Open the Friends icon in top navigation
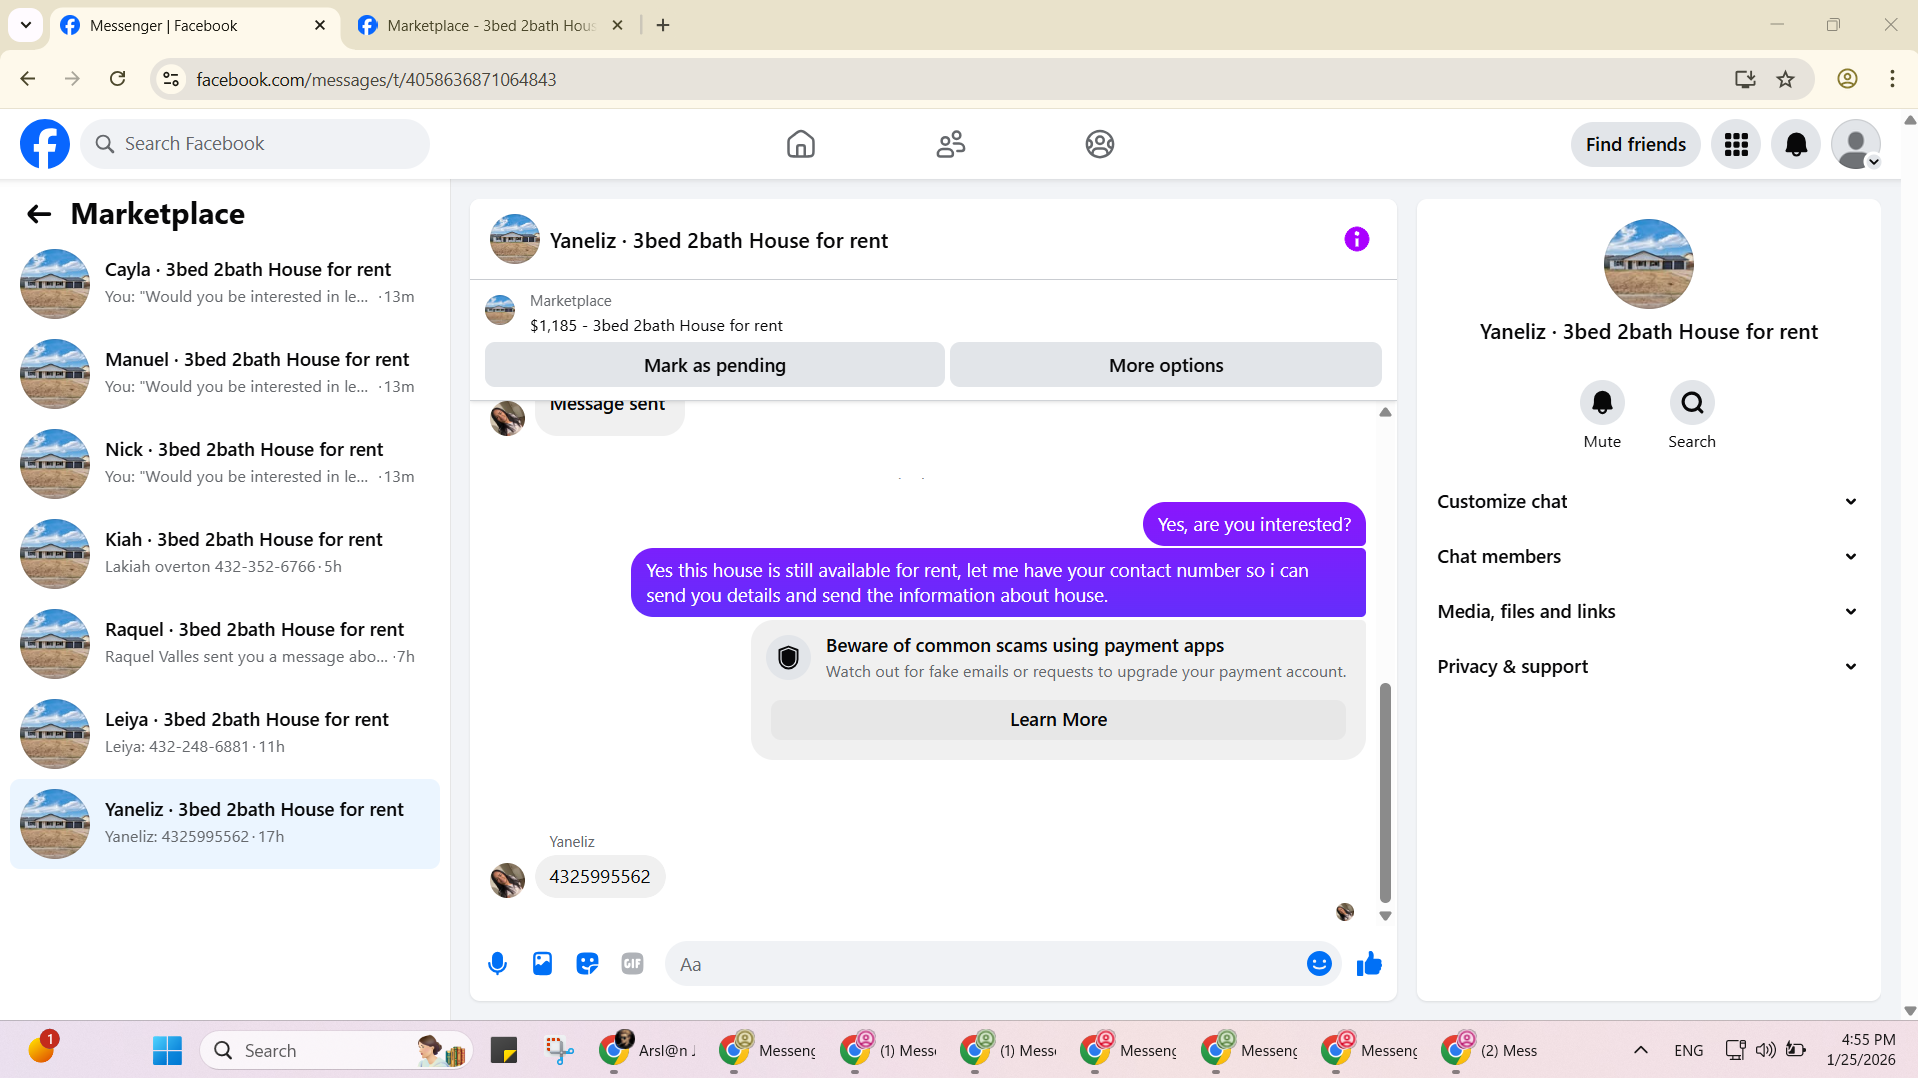The image size is (1918, 1078). click(951, 144)
